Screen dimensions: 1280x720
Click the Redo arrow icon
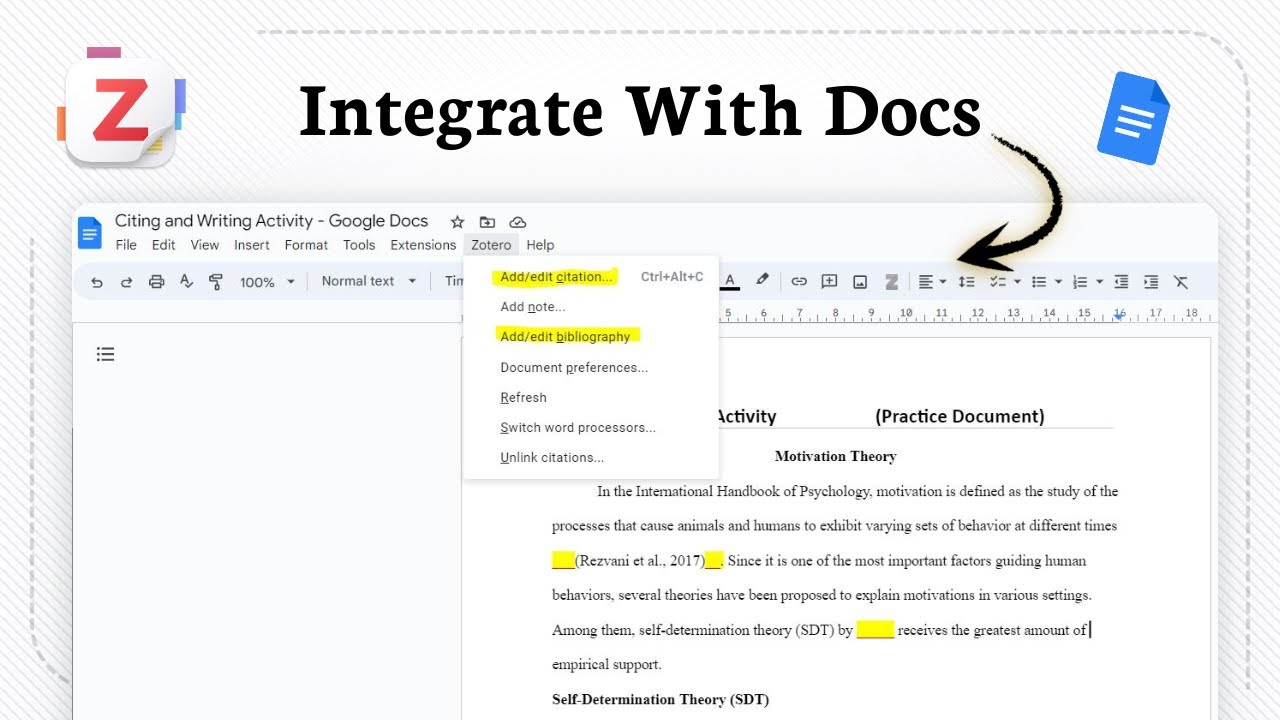point(126,282)
